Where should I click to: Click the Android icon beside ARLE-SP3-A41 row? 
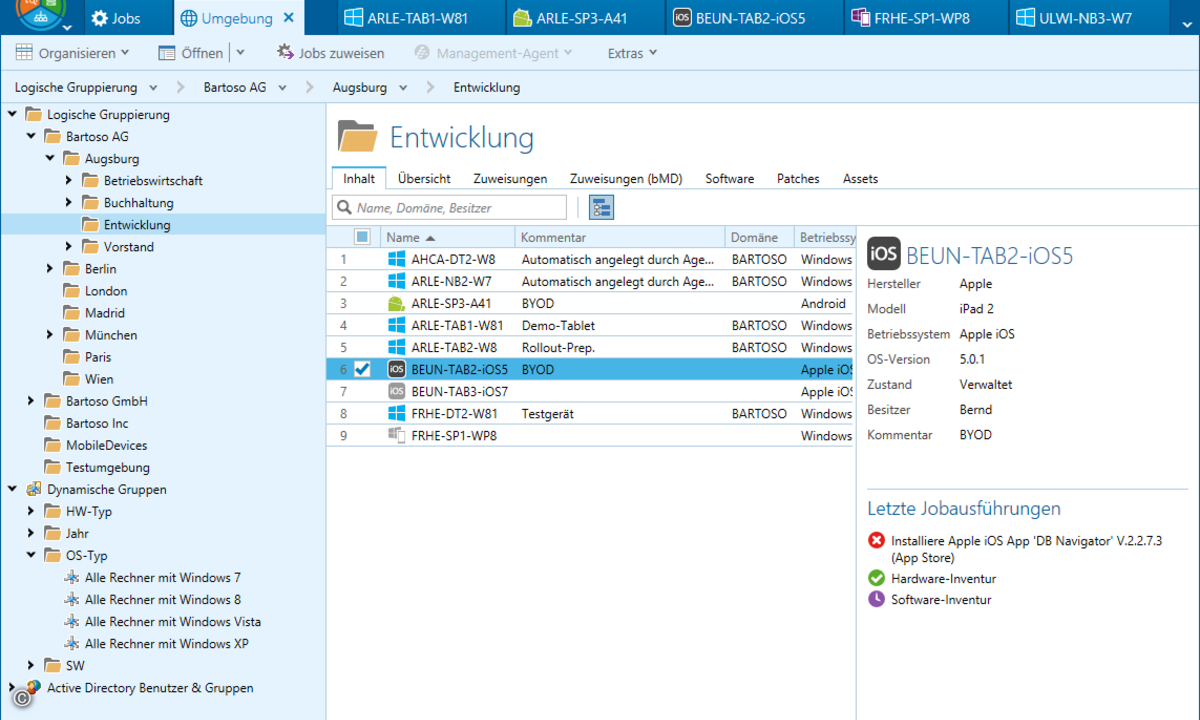pyautogui.click(x=396, y=303)
